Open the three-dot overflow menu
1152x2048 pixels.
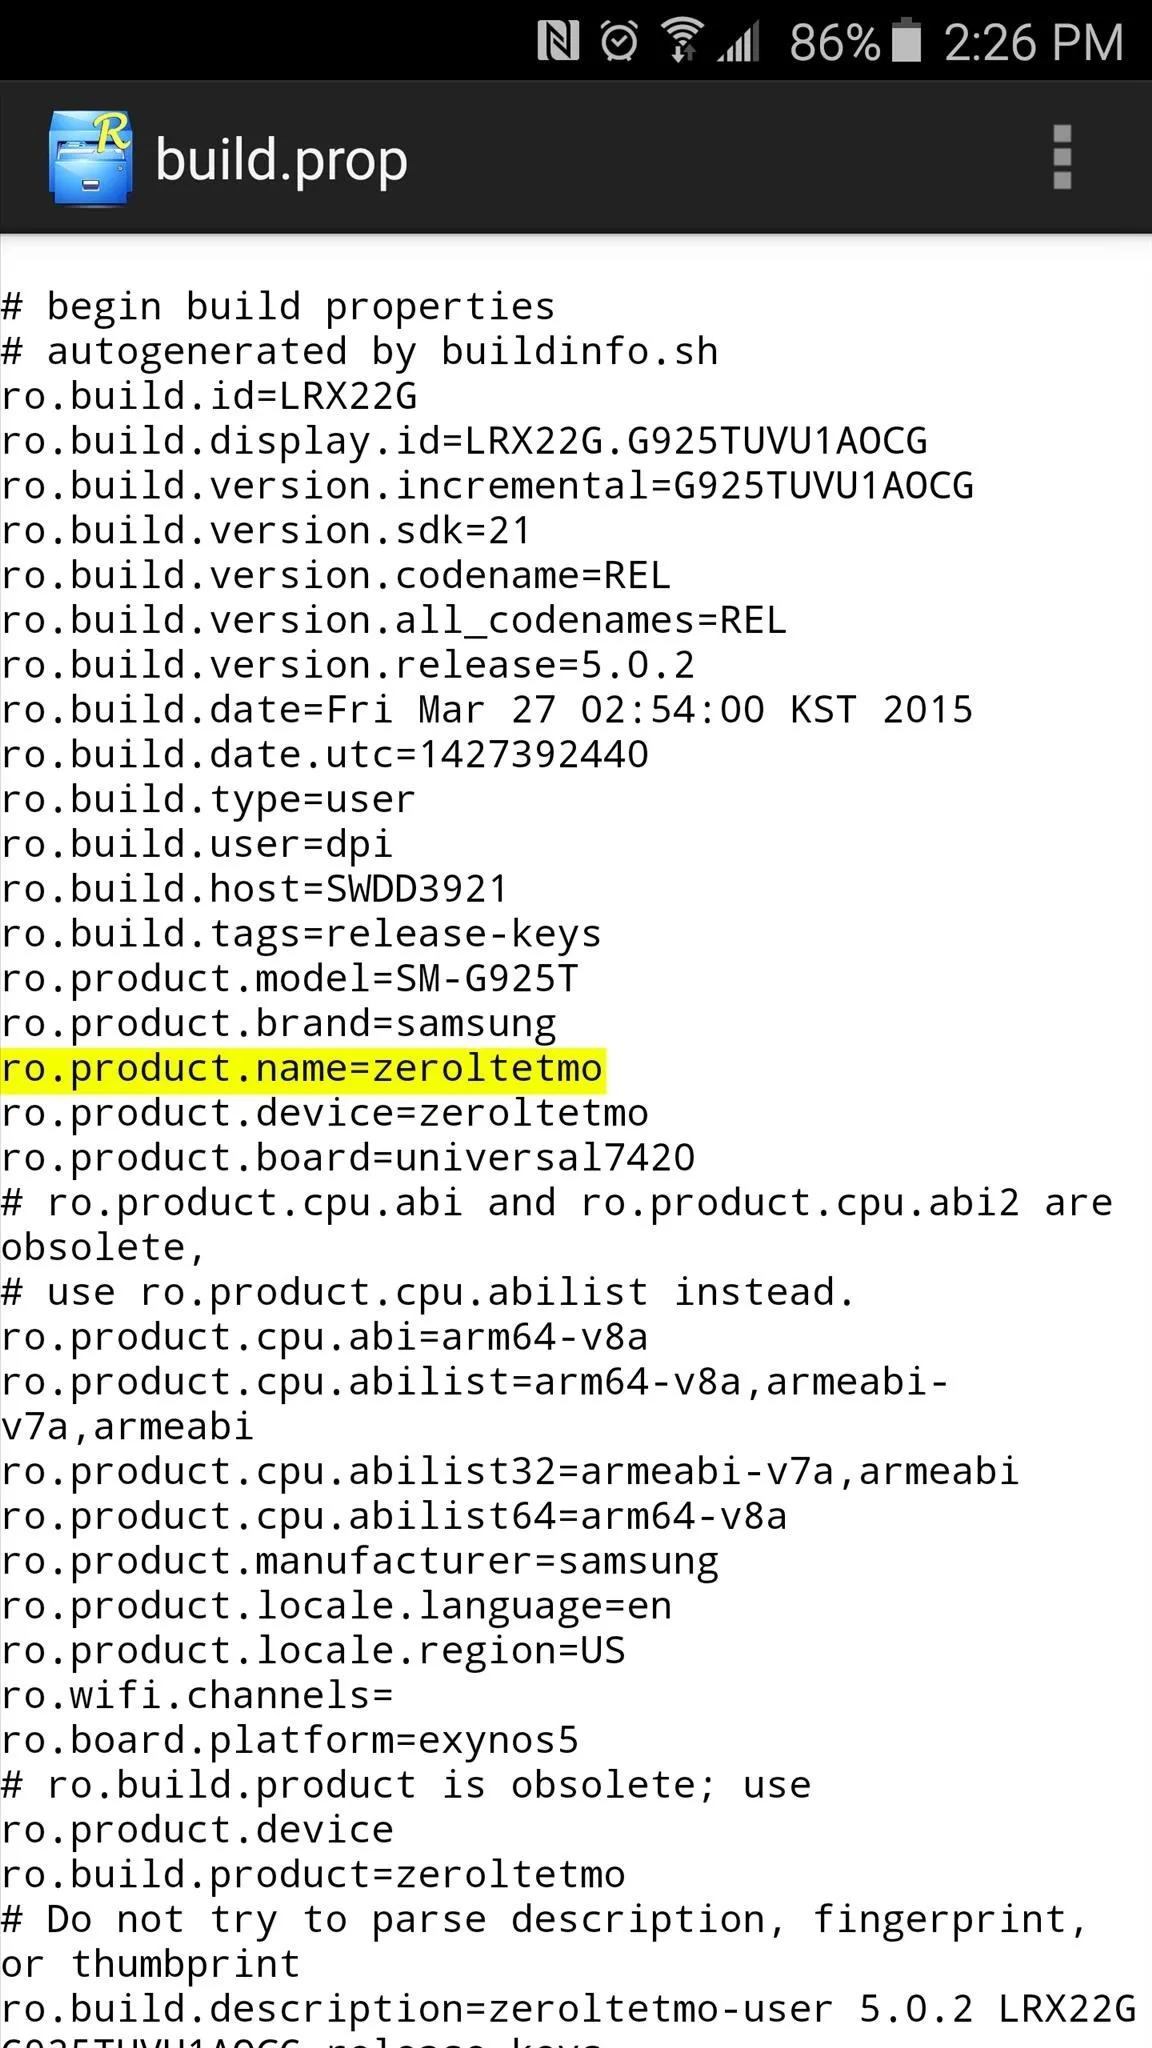click(x=1062, y=157)
